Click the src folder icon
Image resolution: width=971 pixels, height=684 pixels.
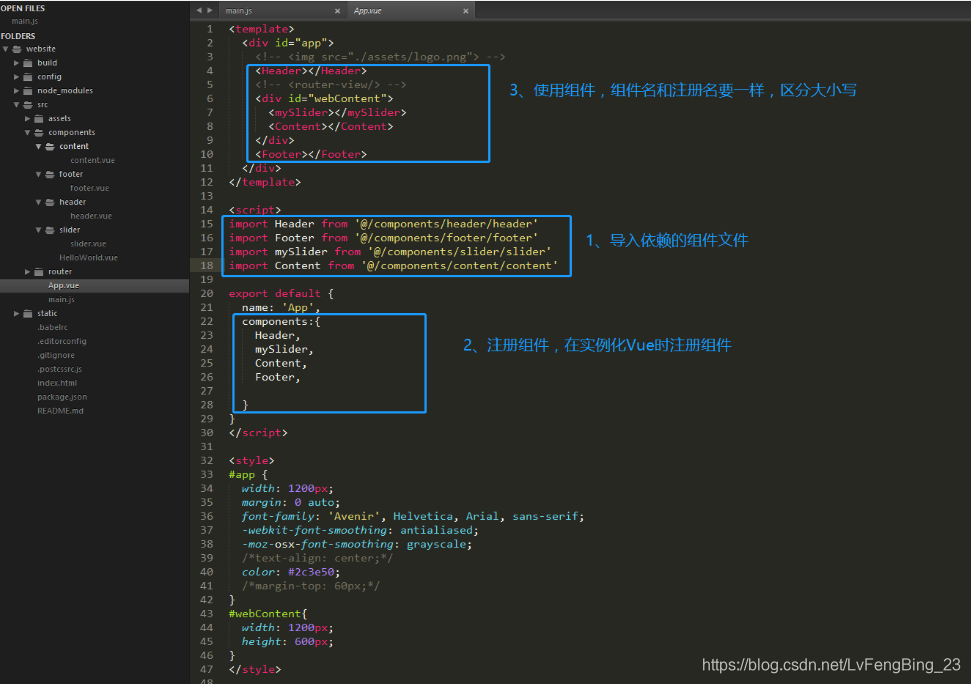(x=28, y=105)
